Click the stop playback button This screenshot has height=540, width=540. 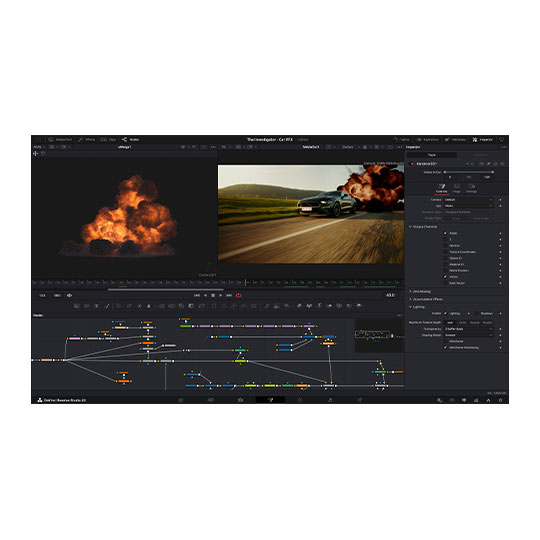(213, 295)
